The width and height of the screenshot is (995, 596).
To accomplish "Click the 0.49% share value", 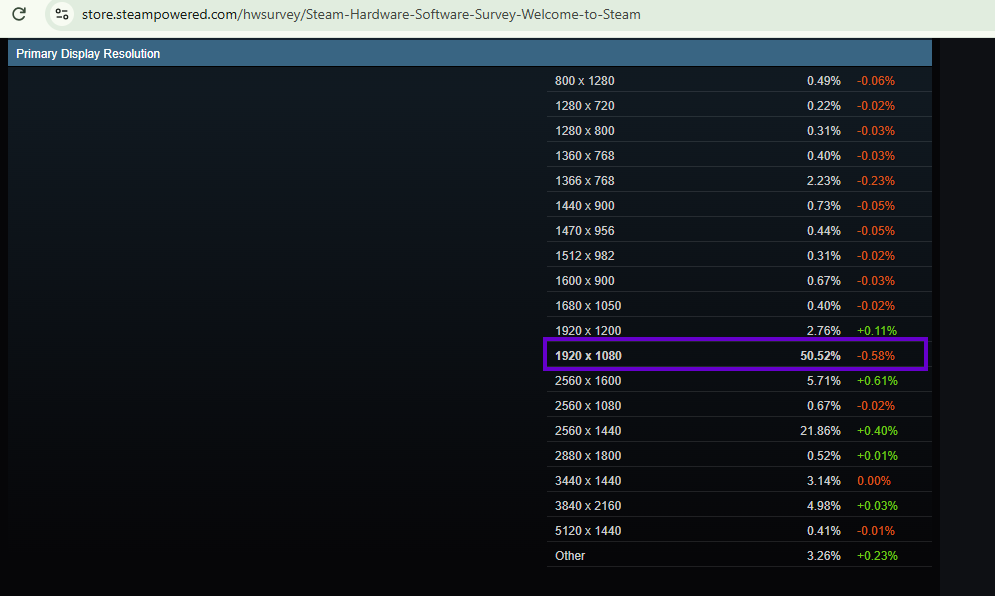I will (824, 81).
